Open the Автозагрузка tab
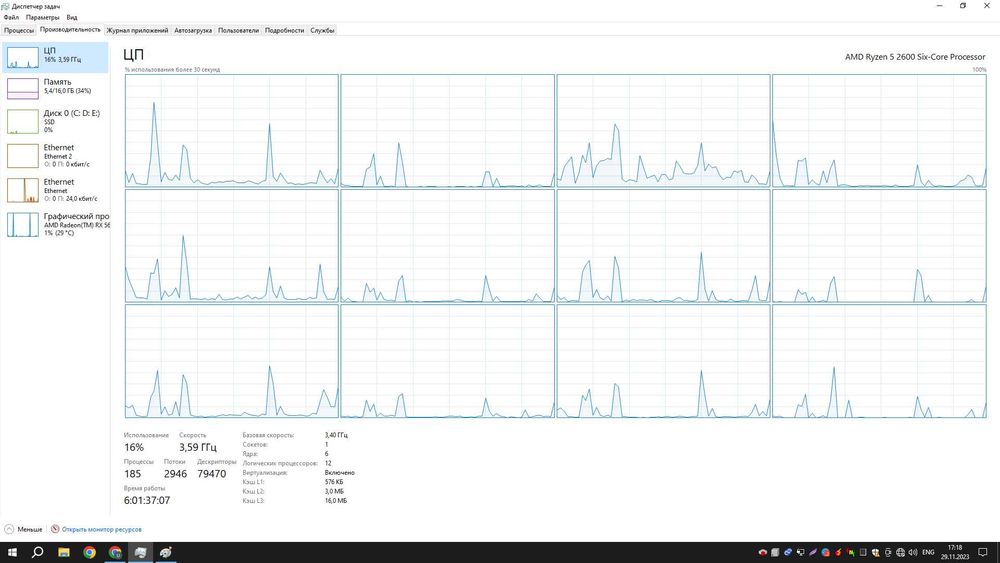 pyautogui.click(x=193, y=30)
